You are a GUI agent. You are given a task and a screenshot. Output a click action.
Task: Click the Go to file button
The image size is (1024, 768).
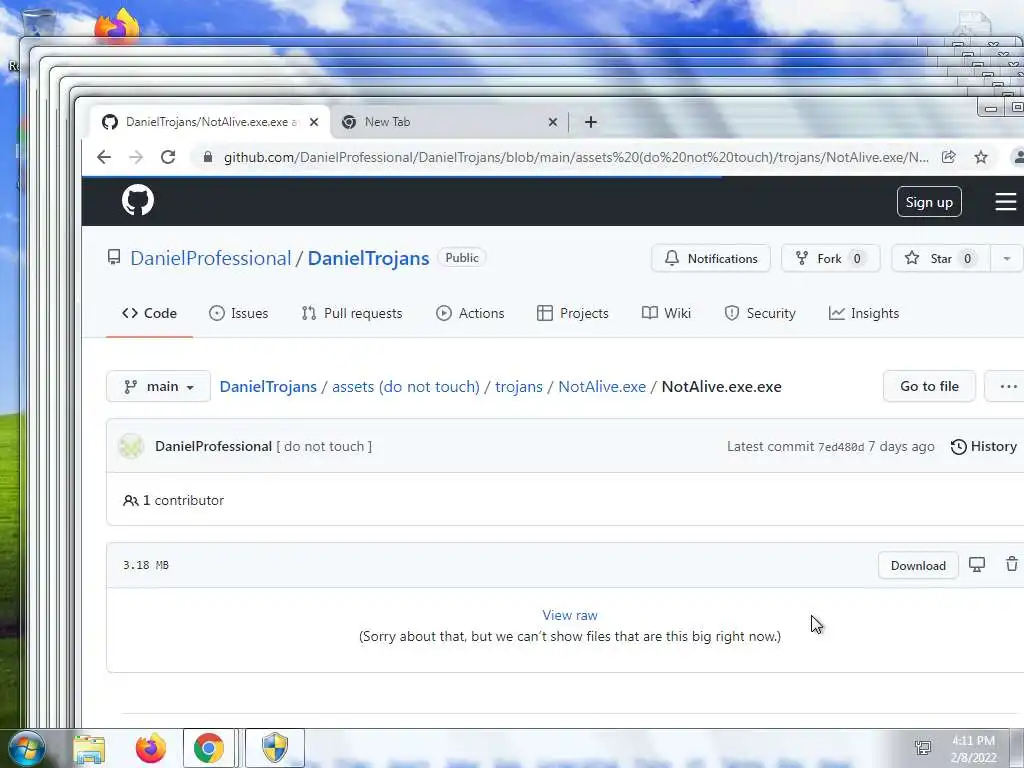pyautogui.click(x=929, y=387)
